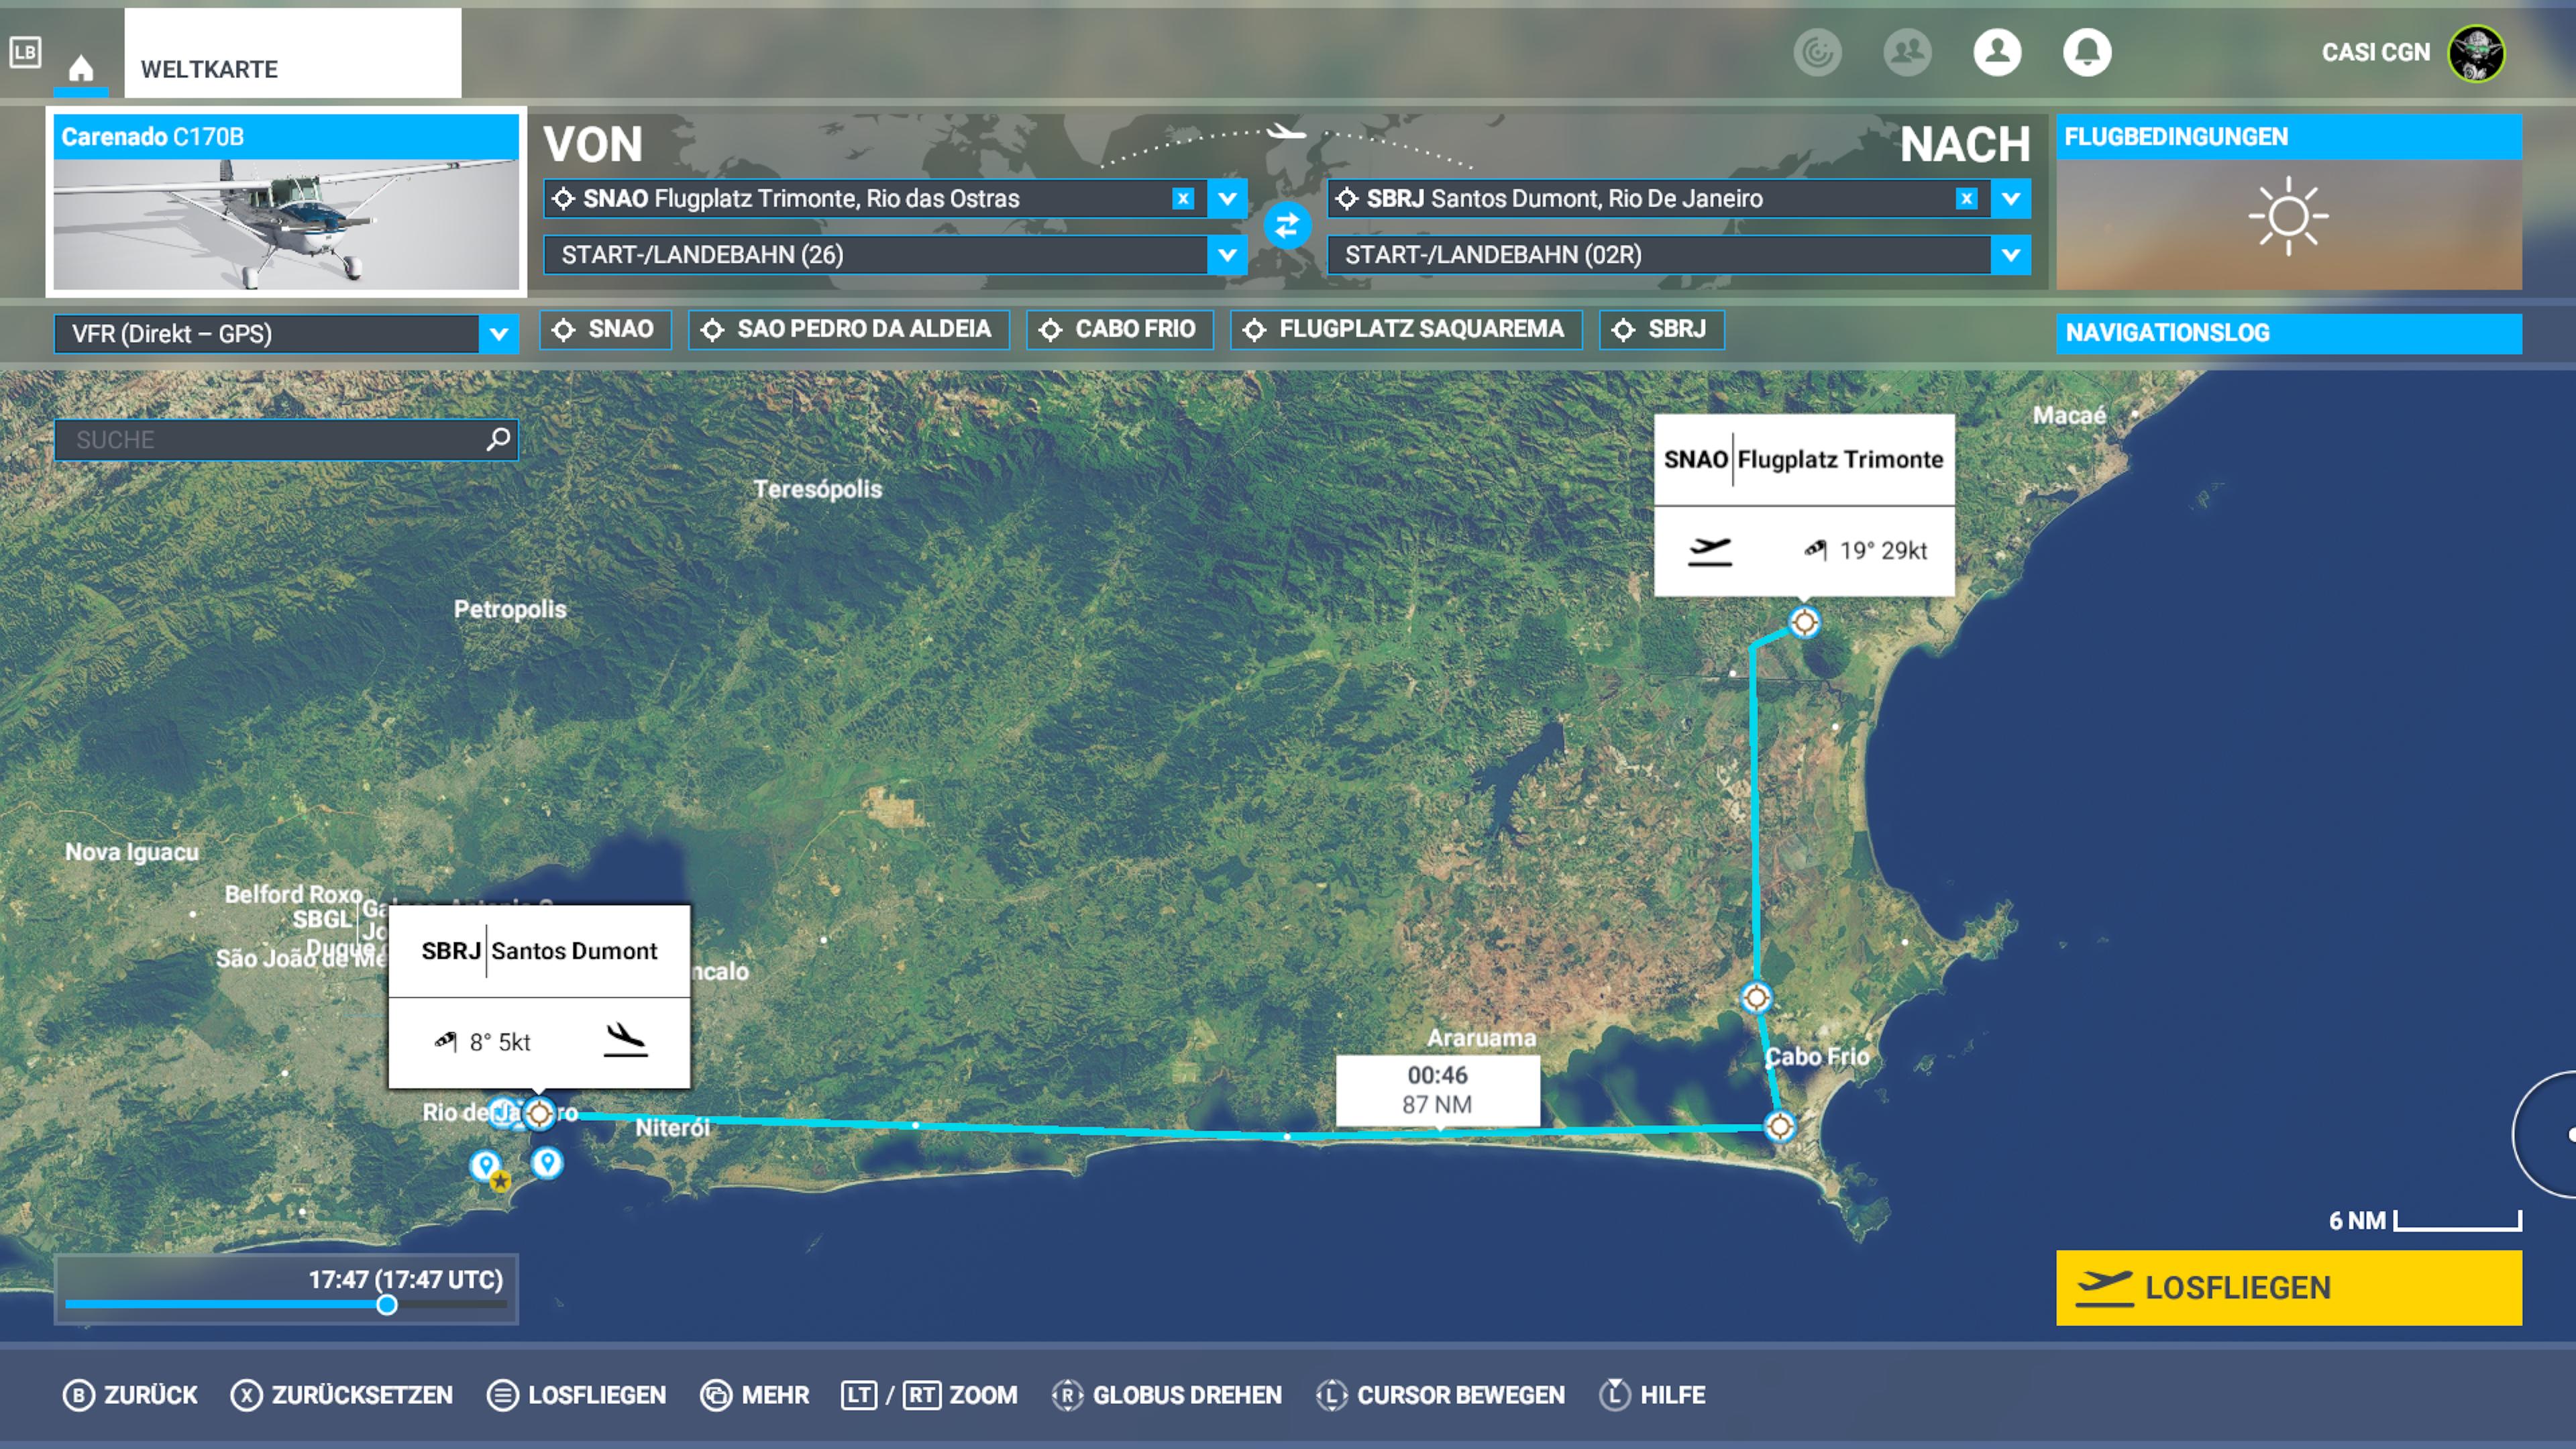This screenshot has width=2576, height=1449.
Task: Click the yellow star marker near Rio
Action: (x=501, y=1181)
